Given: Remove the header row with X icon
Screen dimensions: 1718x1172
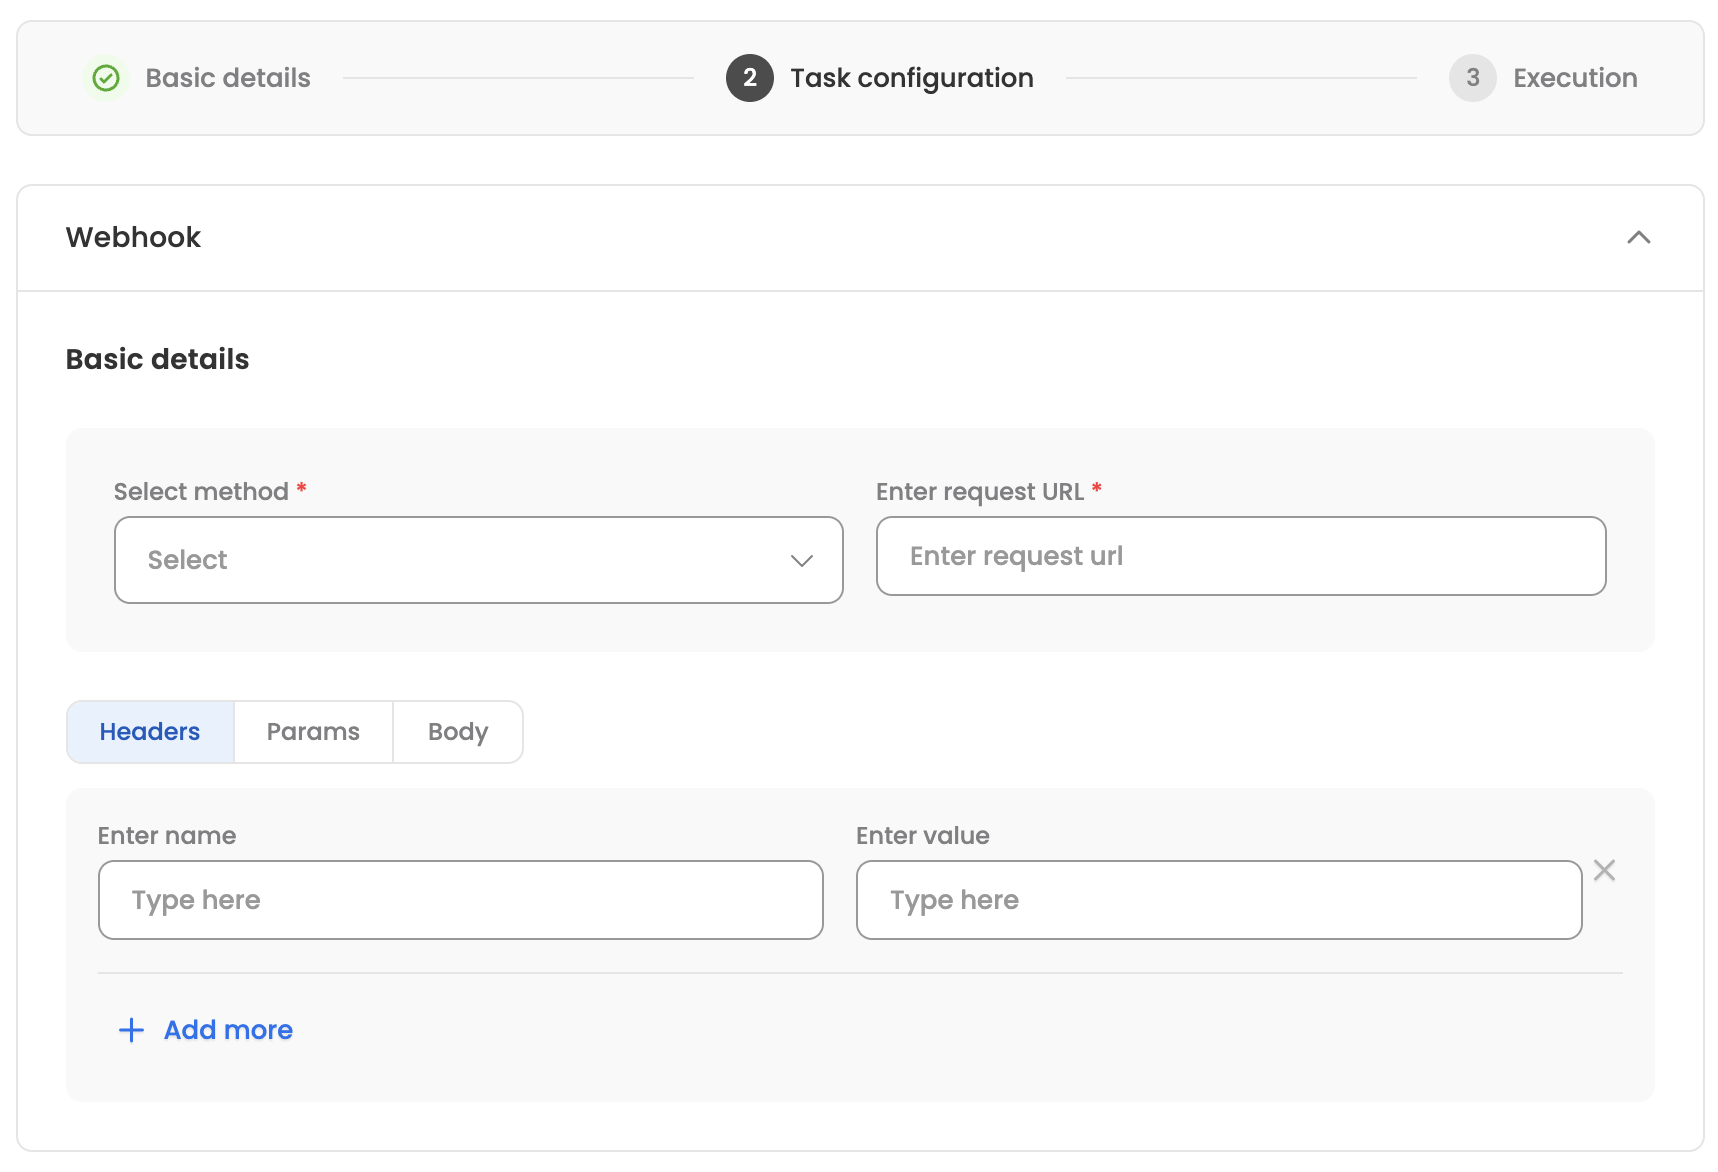Looking at the screenshot, I should point(1604,870).
